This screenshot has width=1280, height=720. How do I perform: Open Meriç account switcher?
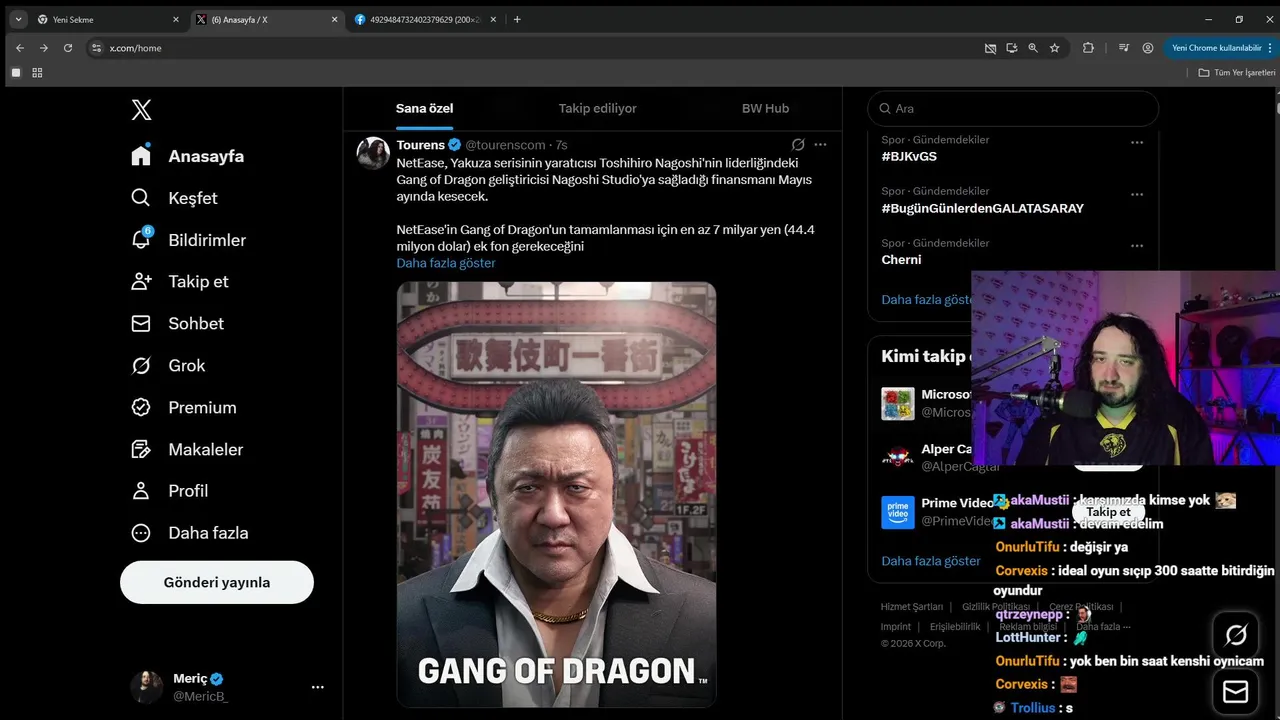[x=230, y=687]
